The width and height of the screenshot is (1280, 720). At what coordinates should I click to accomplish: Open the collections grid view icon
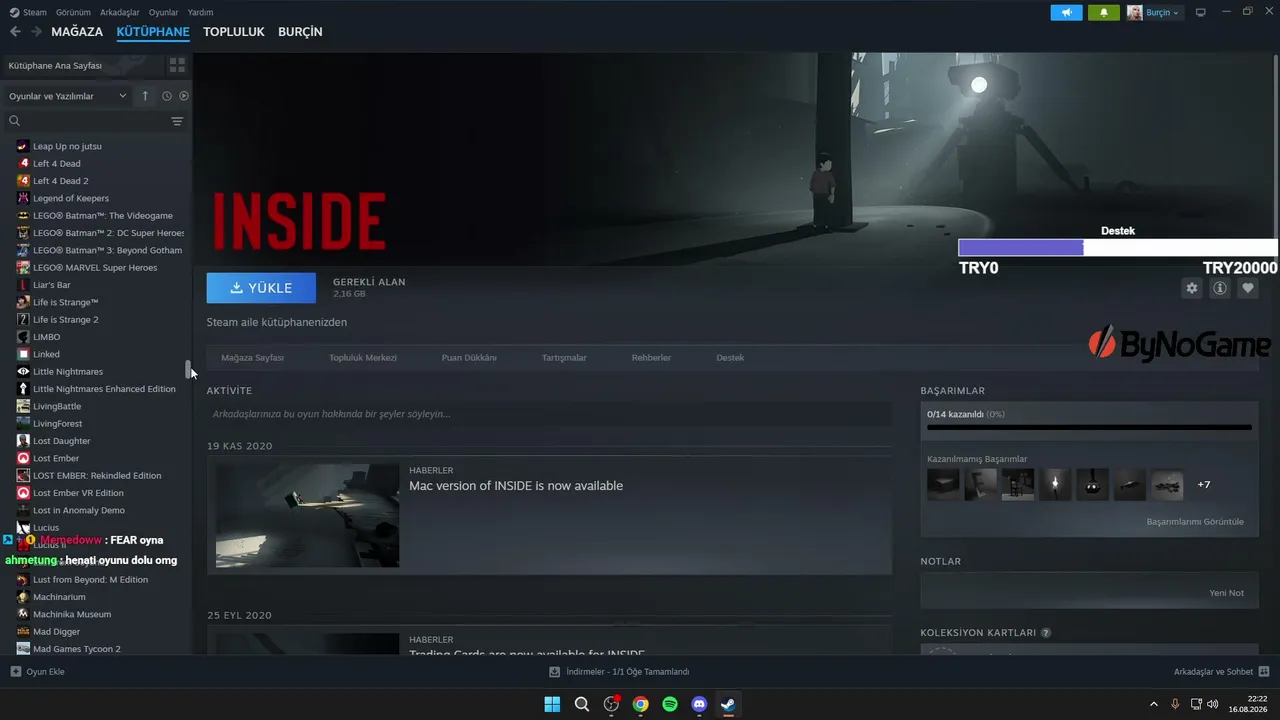(x=177, y=65)
